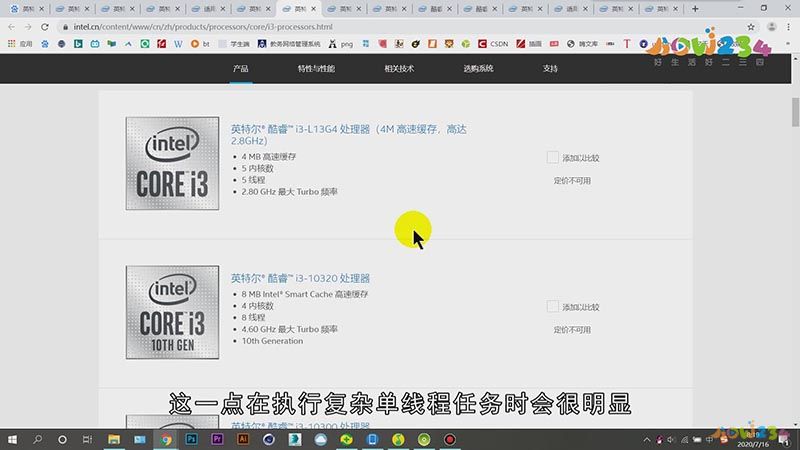Click the Core i3 10th Gen badge thumbnail
Image resolution: width=800 pixels, height=450 pixels.
[x=172, y=312]
